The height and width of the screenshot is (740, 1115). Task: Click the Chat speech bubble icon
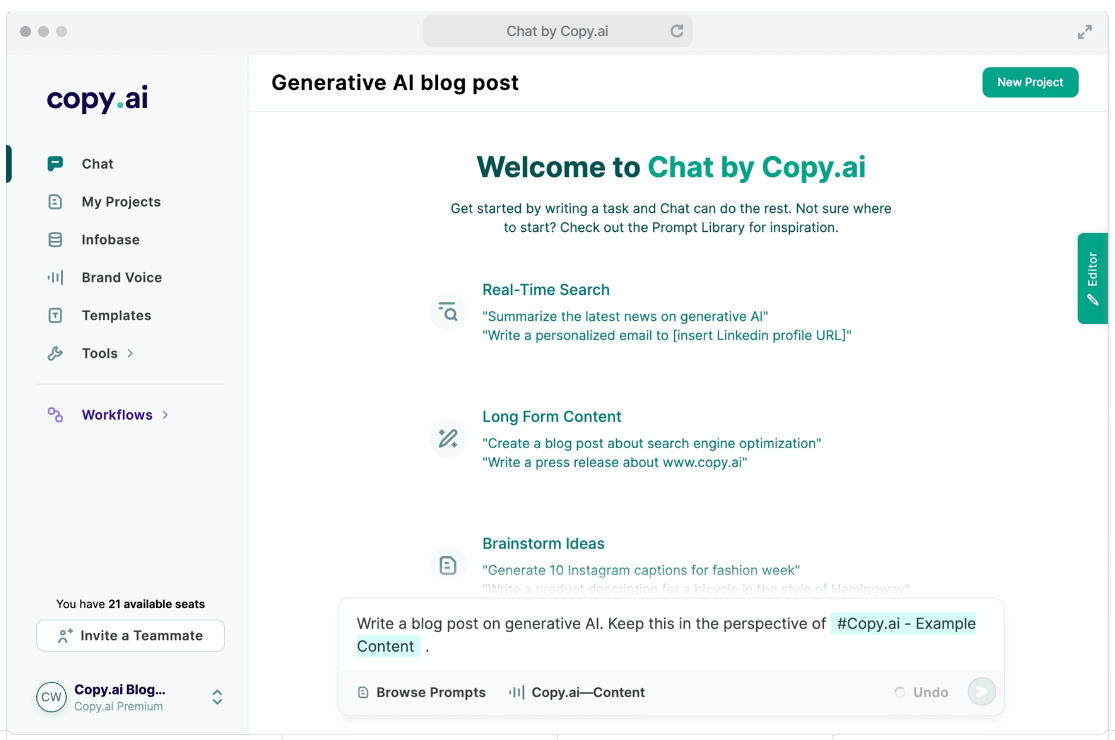pyautogui.click(x=56, y=164)
